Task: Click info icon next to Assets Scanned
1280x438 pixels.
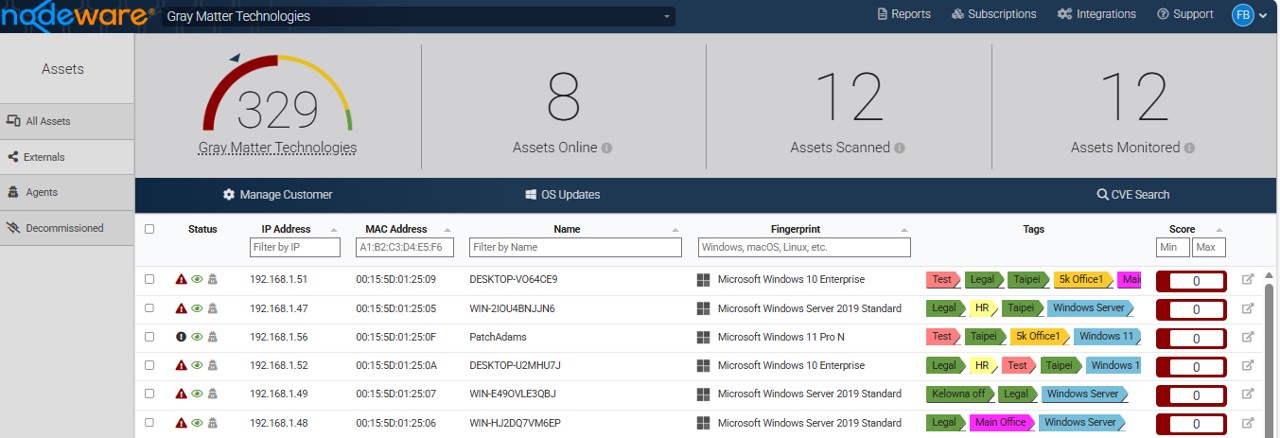Action: tap(899, 148)
